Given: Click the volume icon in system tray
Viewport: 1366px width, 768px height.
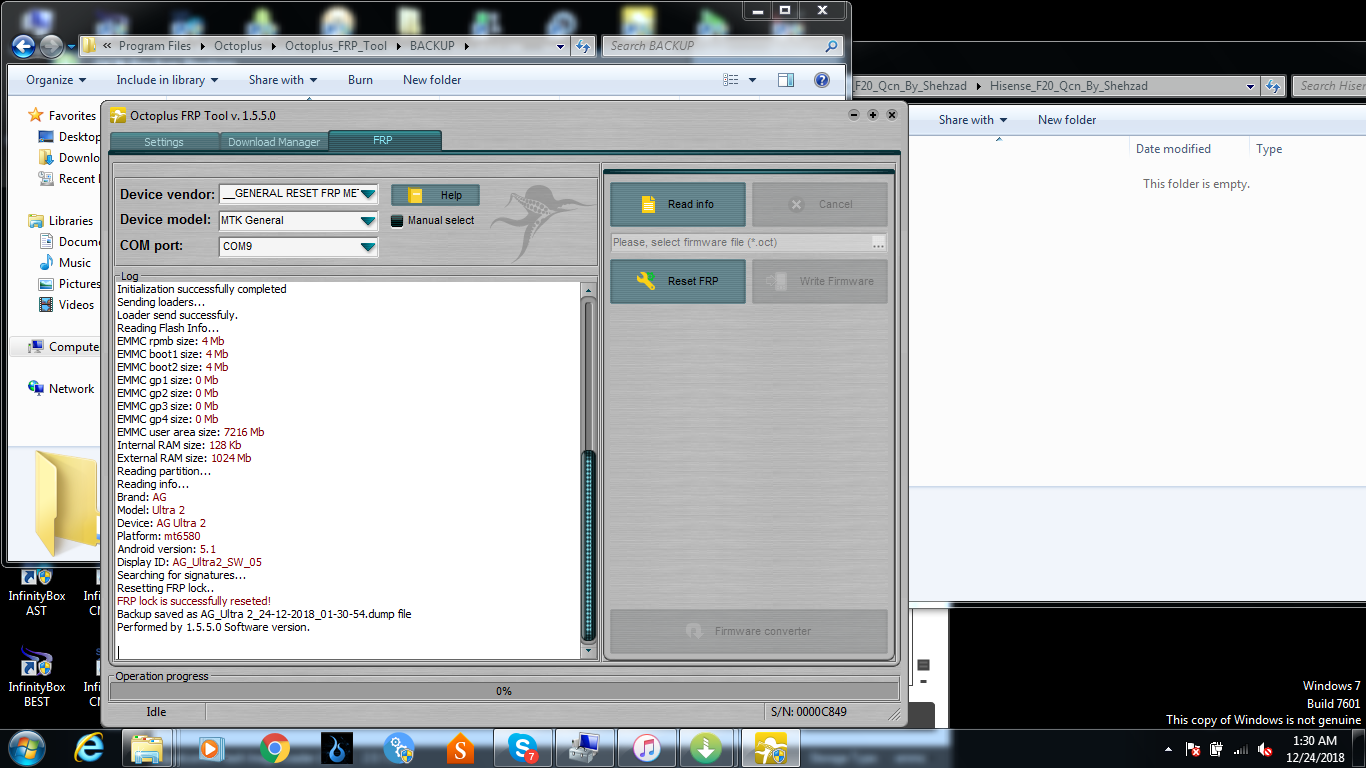Looking at the screenshot, I should point(1265,749).
